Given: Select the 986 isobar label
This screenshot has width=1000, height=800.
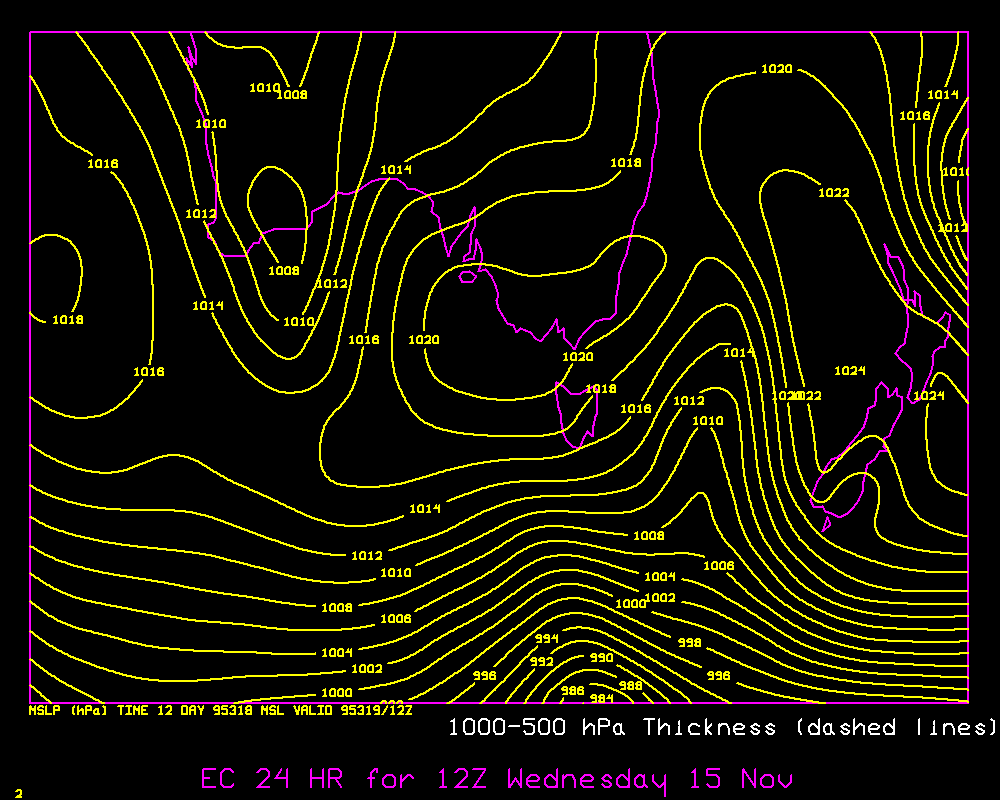Looking at the screenshot, I should pyautogui.click(x=572, y=690).
